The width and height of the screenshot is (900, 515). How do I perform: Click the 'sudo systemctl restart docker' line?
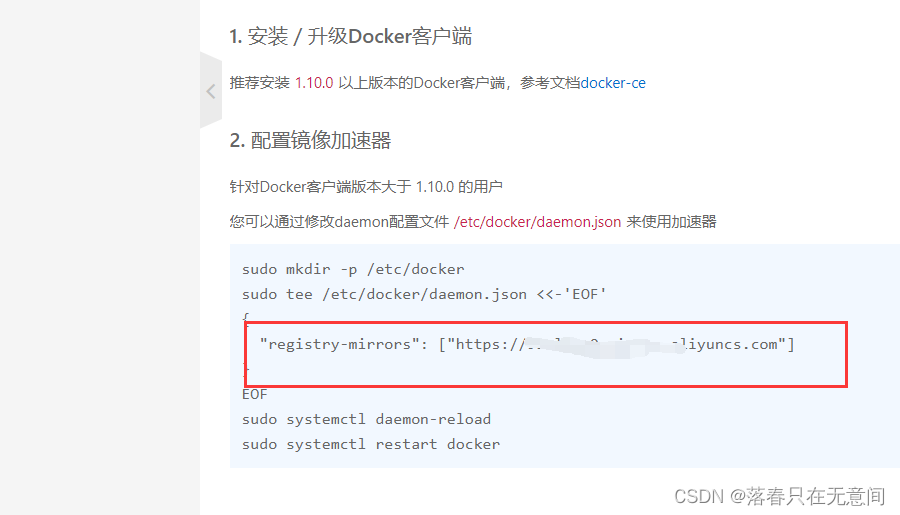[x=370, y=444]
